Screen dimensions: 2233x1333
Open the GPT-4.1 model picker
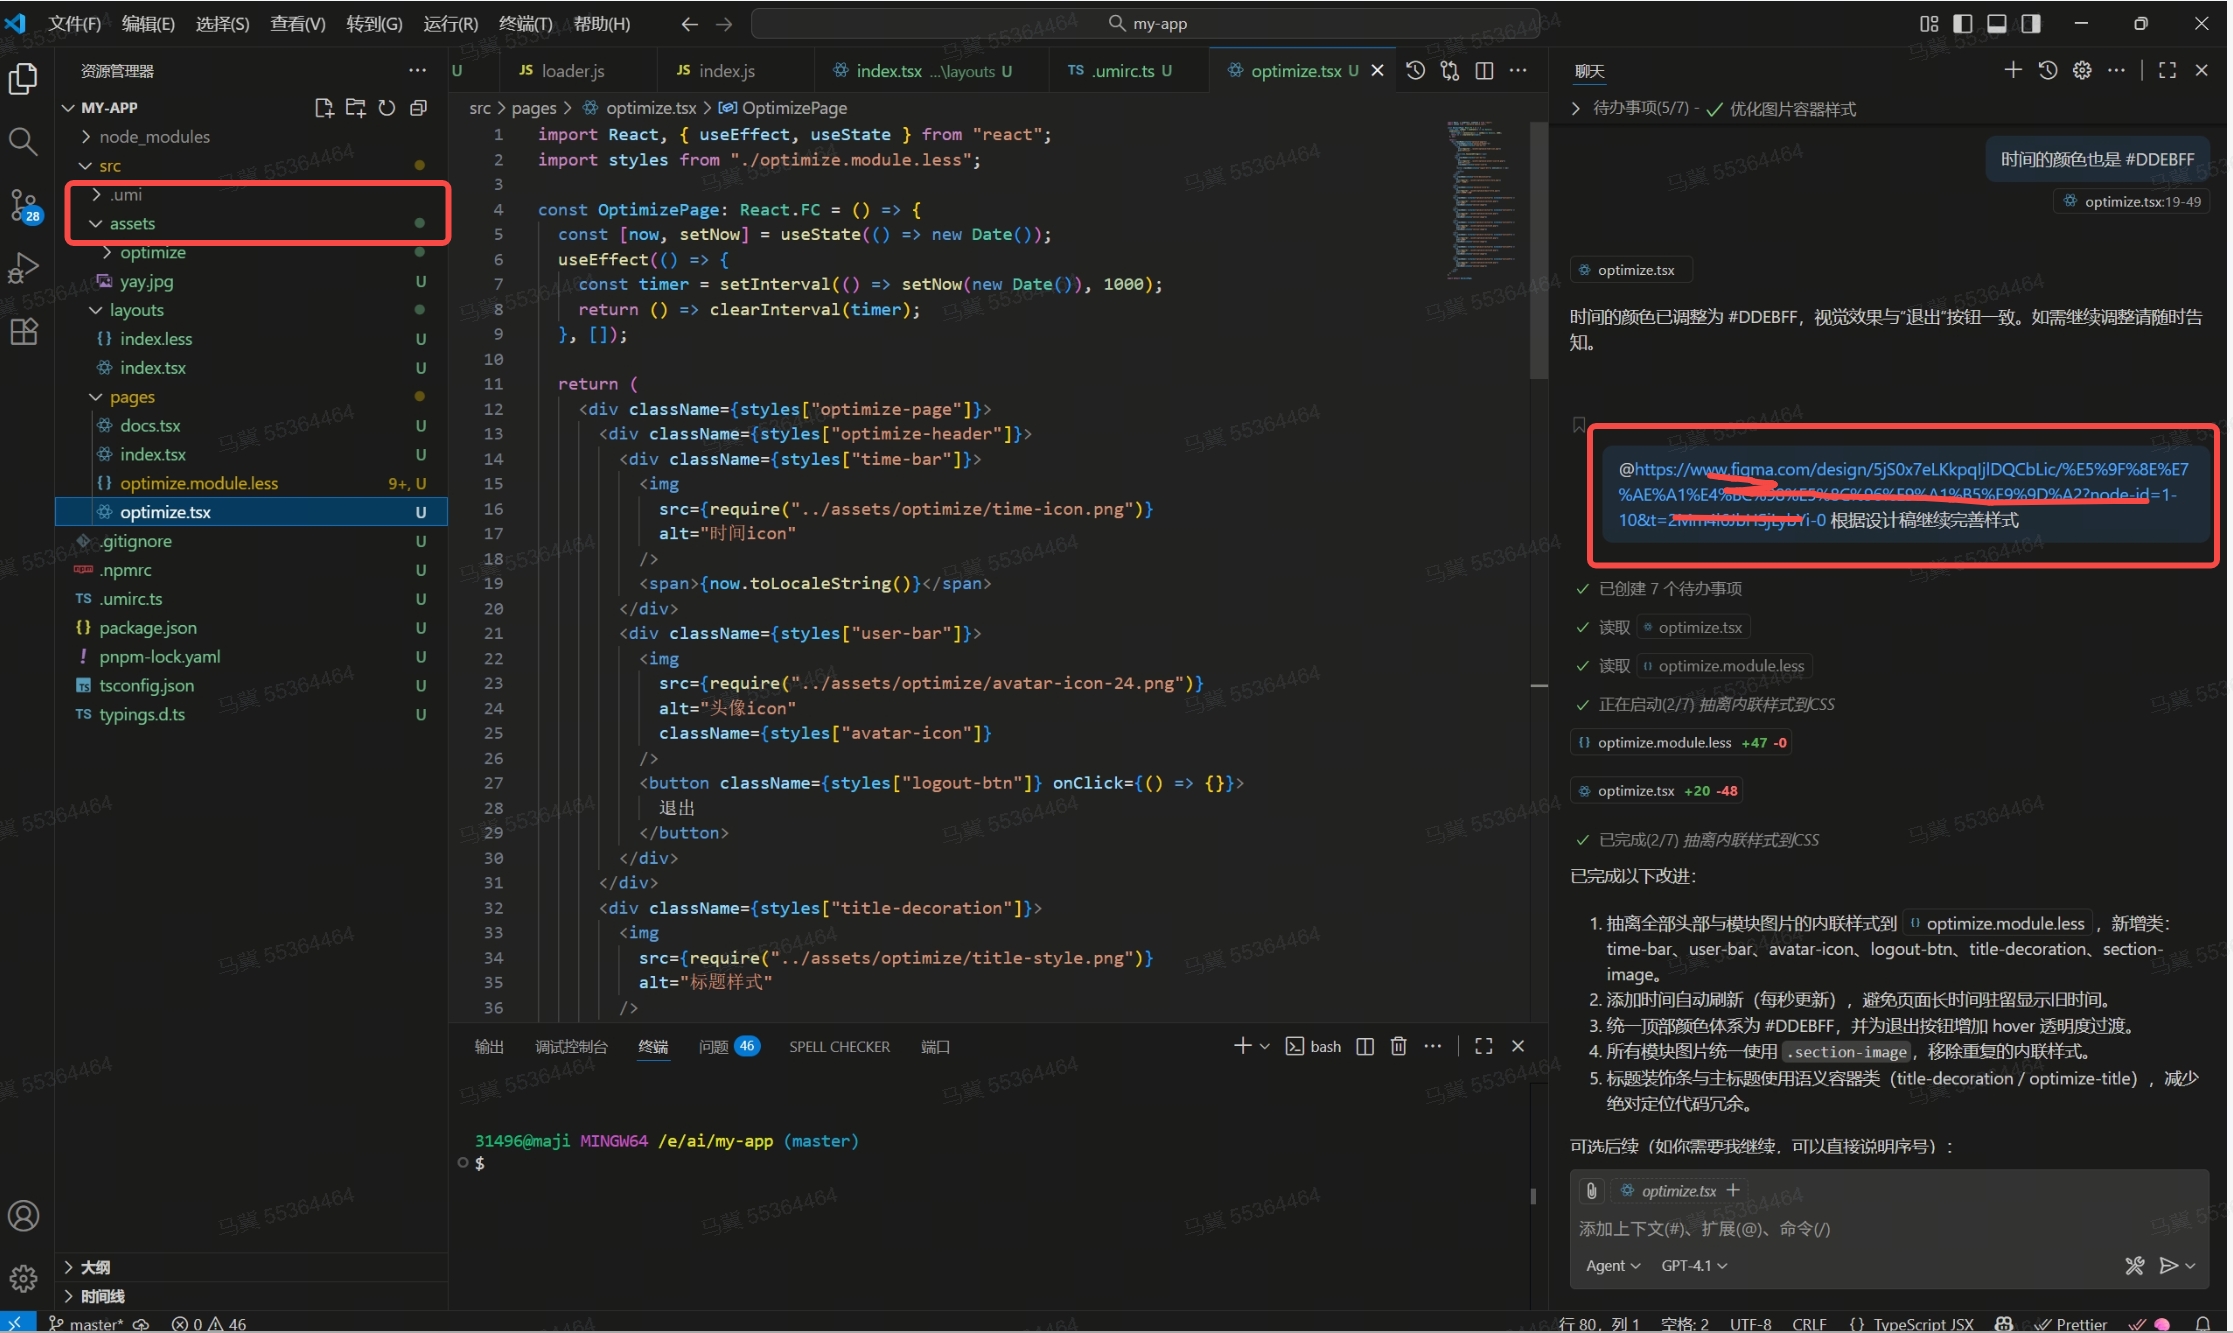tap(1694, 1265)
